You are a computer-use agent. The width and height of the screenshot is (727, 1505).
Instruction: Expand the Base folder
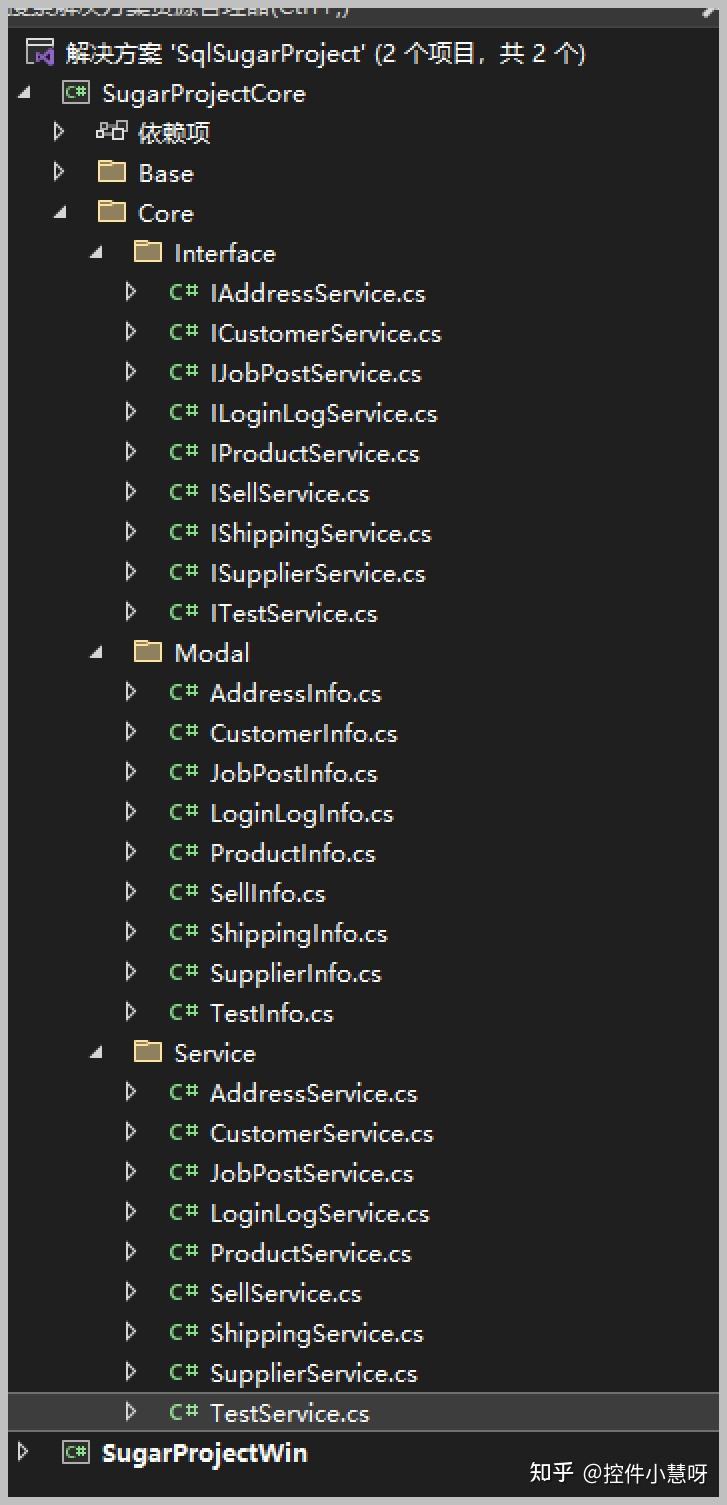[x=59, y=172]
